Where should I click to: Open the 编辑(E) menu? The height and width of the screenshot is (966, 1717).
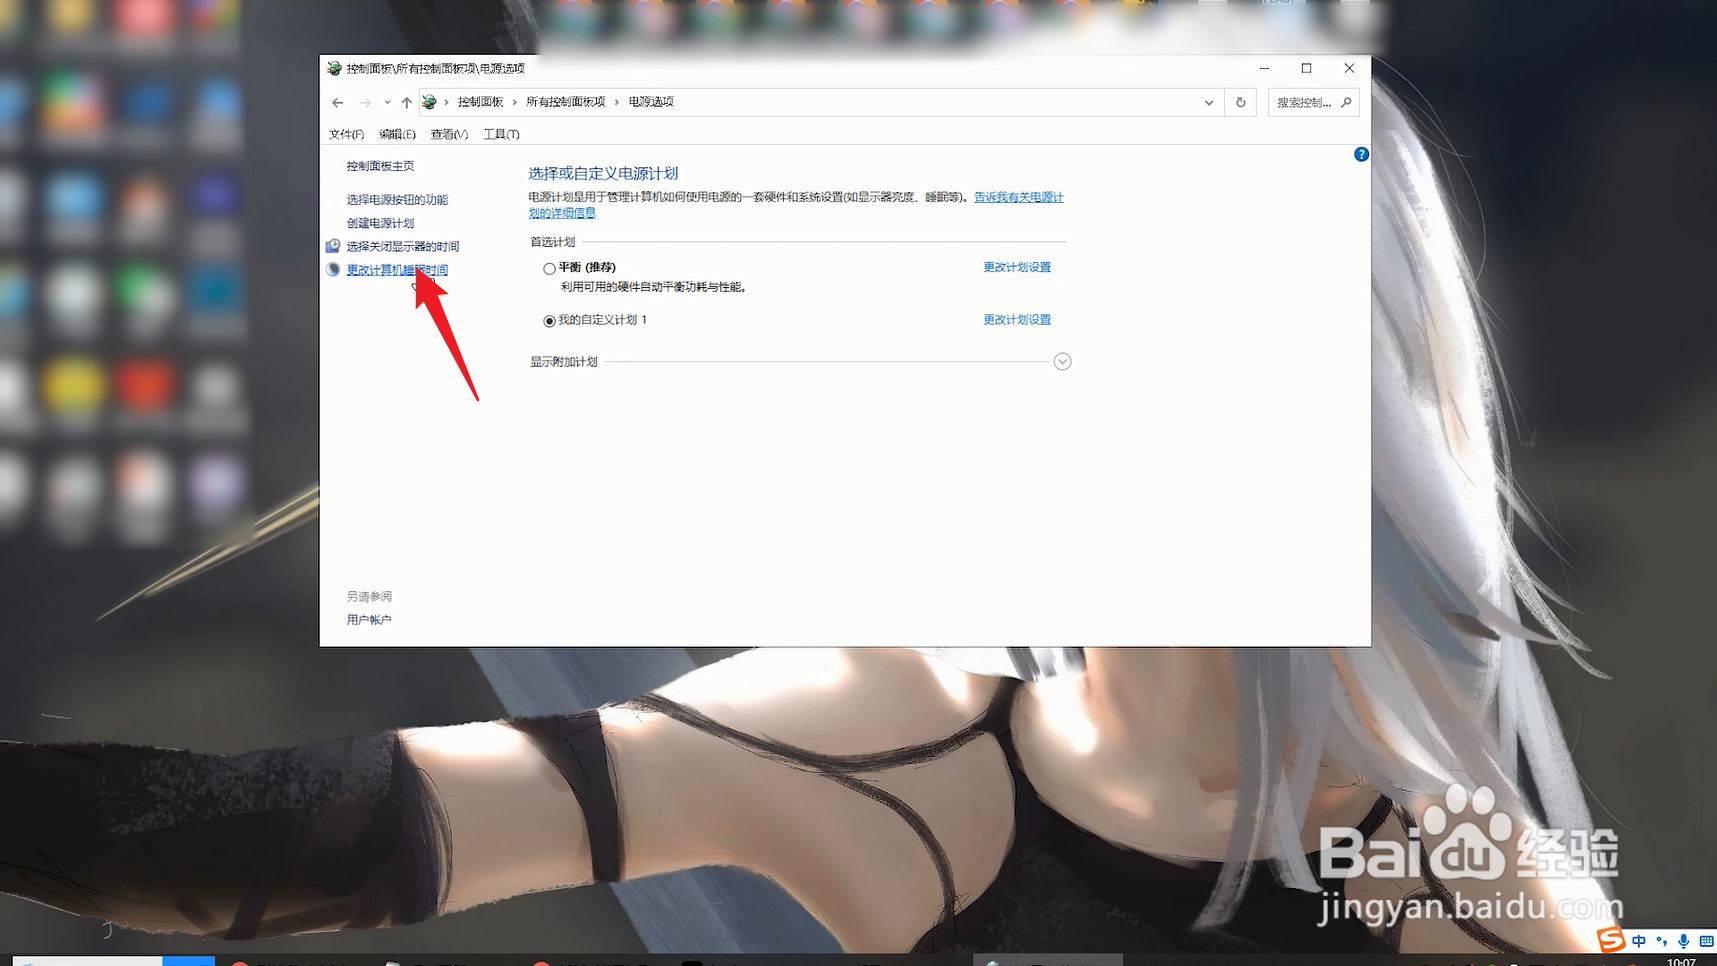(397, 134)
